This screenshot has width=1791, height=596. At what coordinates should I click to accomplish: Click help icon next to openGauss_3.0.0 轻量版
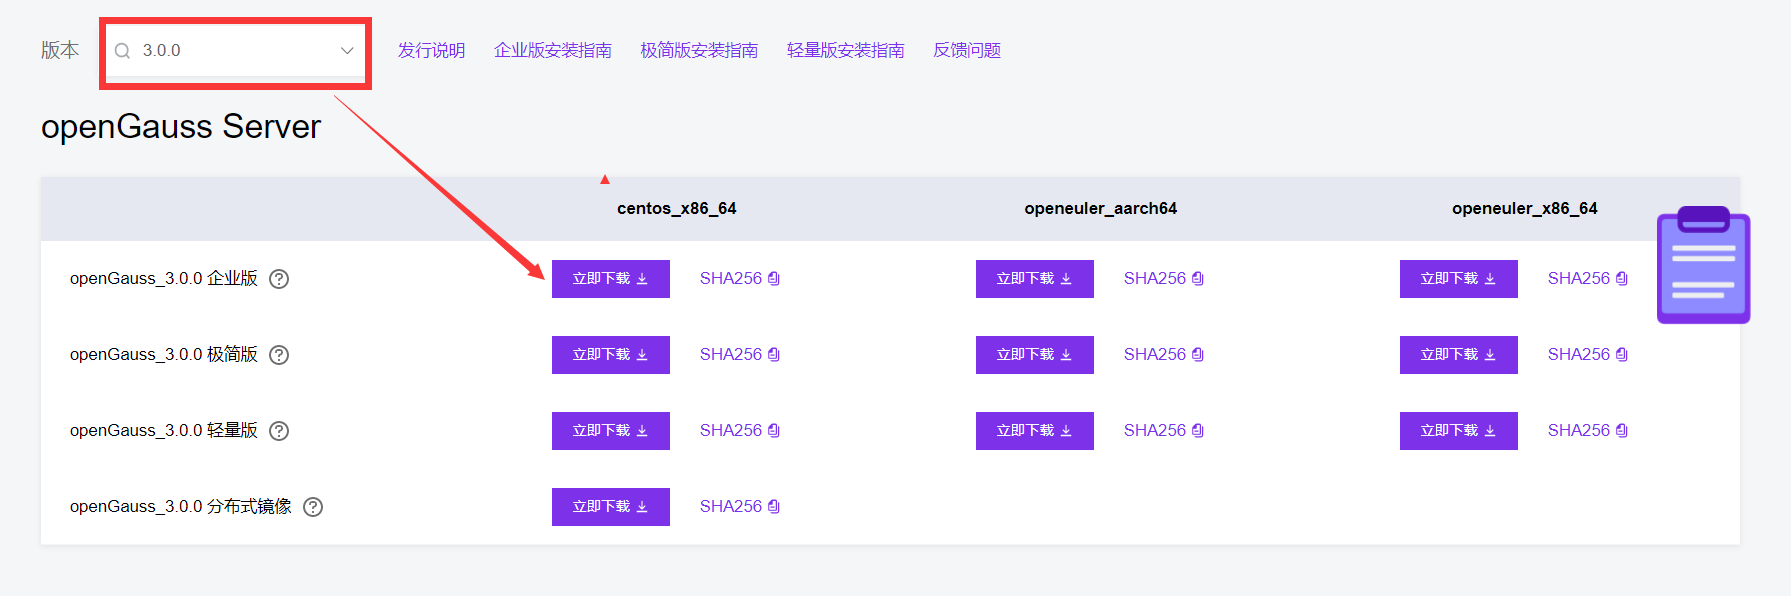(279, 431)
